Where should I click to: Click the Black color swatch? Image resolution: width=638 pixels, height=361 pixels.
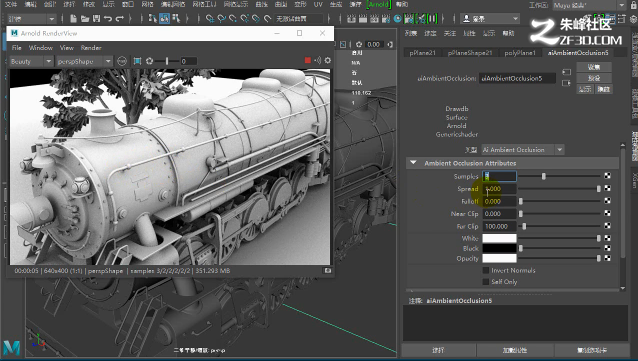pos(499,248)
